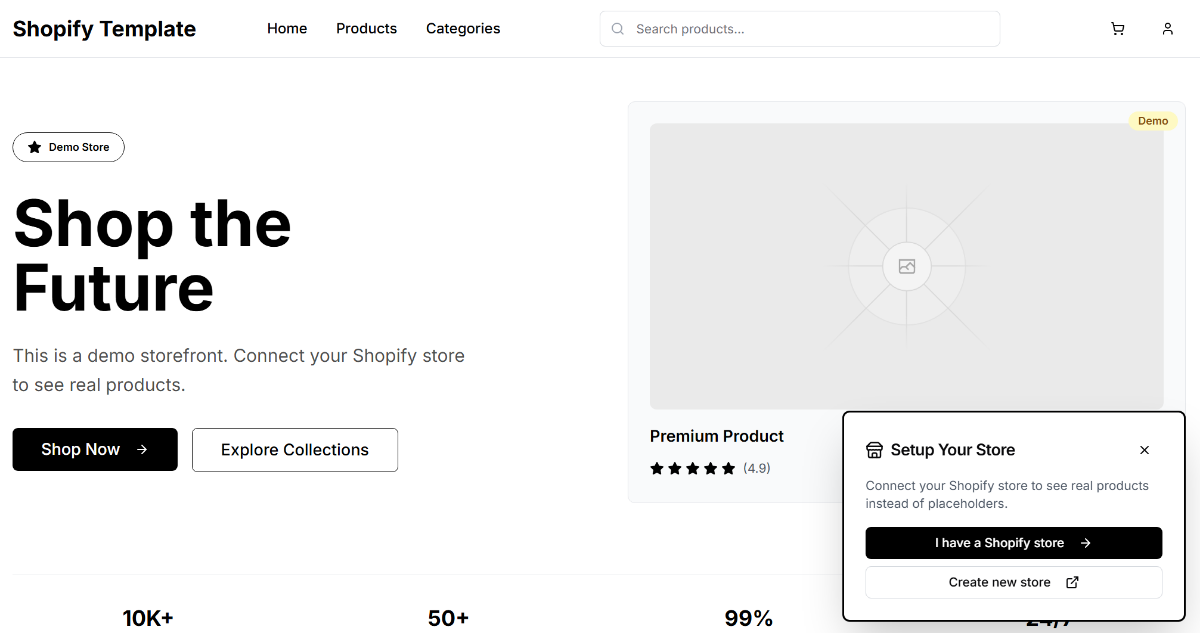Click the storefront icon in Setup Your Store panel
This screenshot has height=633, width=1200.
tap(876, 449)
